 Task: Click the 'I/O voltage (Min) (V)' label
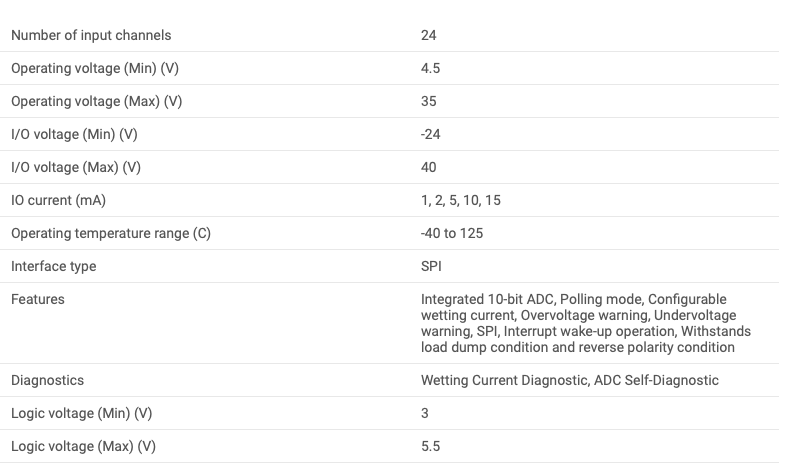(x=74, y=135)
